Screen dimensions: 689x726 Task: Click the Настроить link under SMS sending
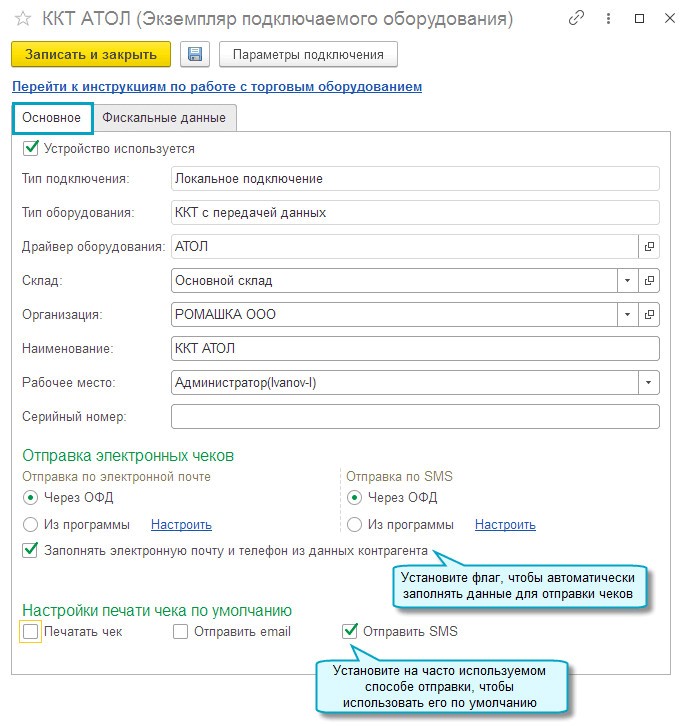pos(505,524)
